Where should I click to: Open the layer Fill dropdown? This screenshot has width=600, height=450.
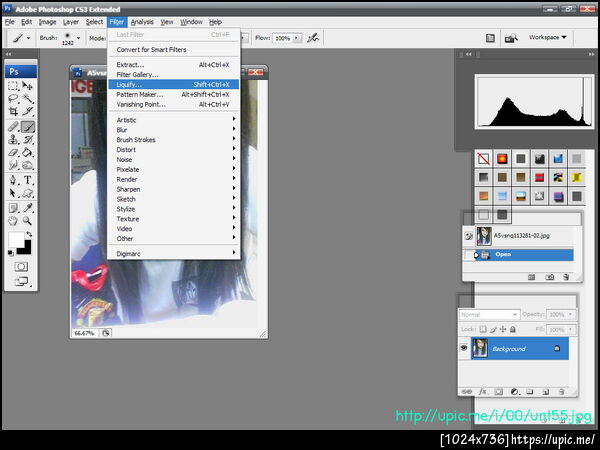point(571,329)
